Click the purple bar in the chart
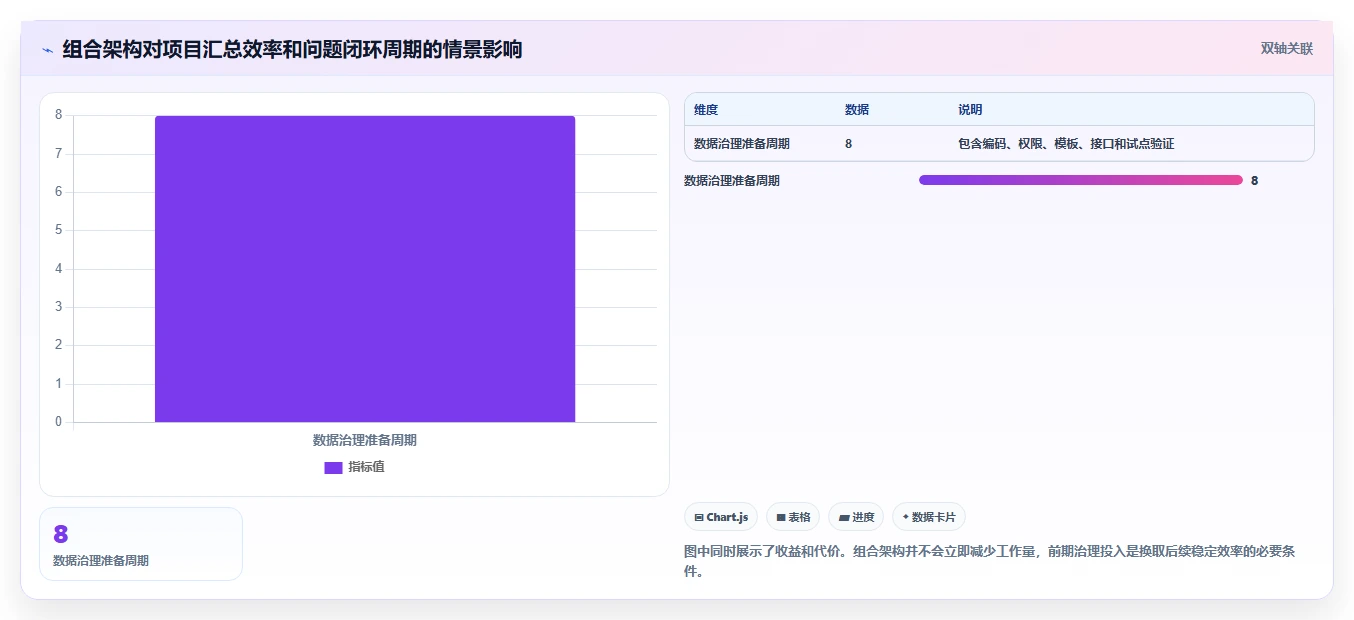1354x620 pixels. tap(365, 269)
